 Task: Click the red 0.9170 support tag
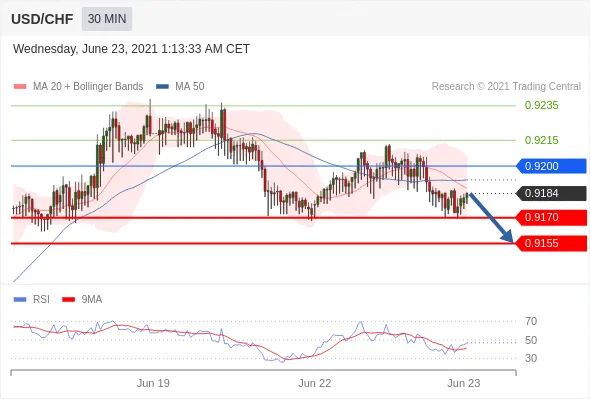pos(551,217)
